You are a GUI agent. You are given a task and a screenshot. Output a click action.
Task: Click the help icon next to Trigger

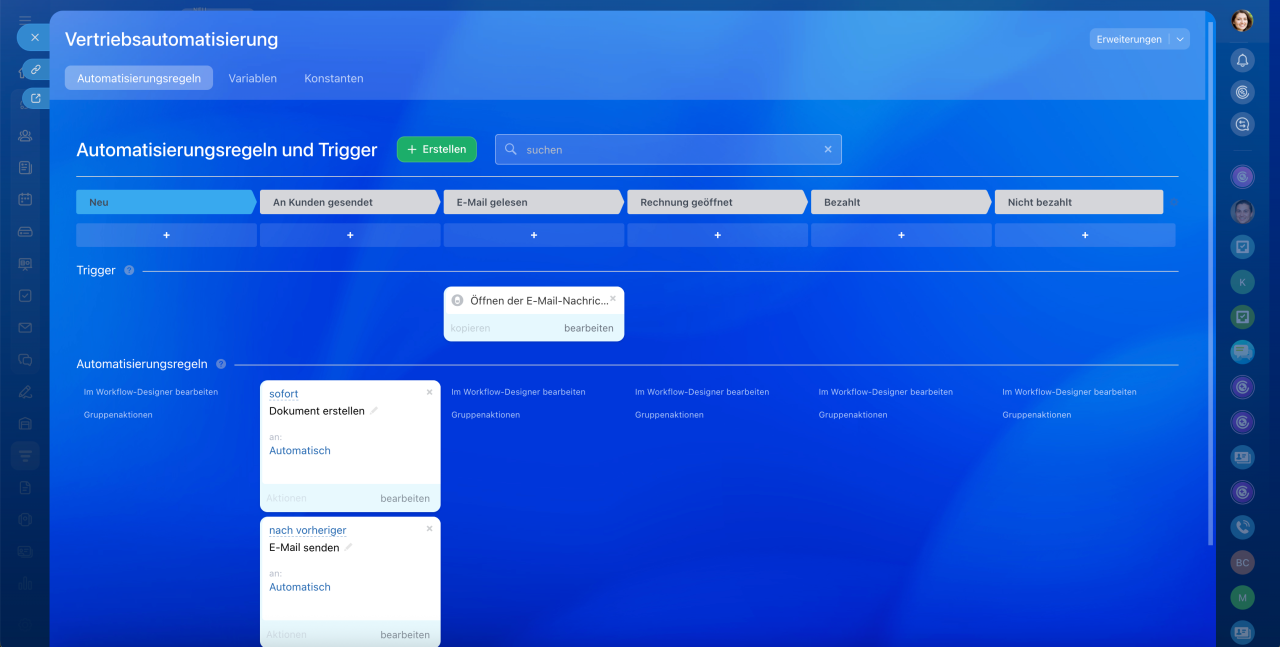click(129, 270)
